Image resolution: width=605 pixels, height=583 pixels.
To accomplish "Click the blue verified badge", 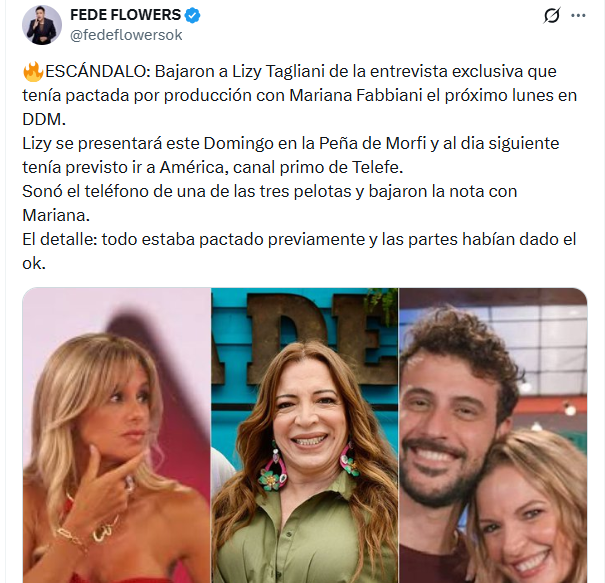I will click(x=192, y=15).
